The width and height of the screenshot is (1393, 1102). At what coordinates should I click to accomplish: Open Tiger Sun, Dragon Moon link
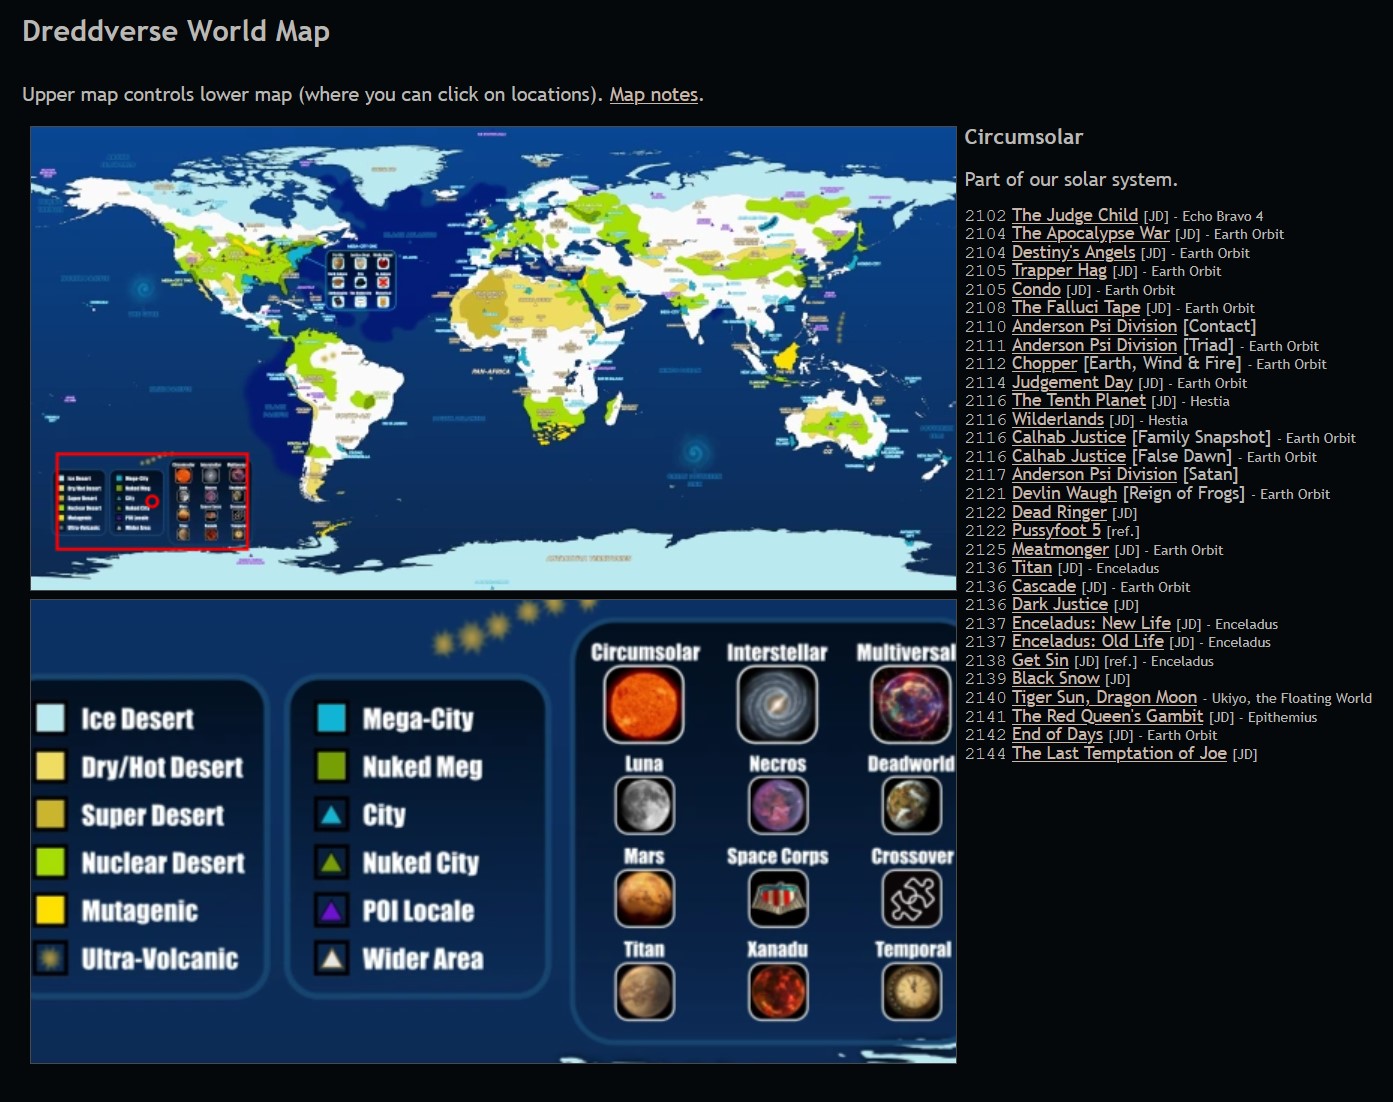click(x=1104, y=698)
